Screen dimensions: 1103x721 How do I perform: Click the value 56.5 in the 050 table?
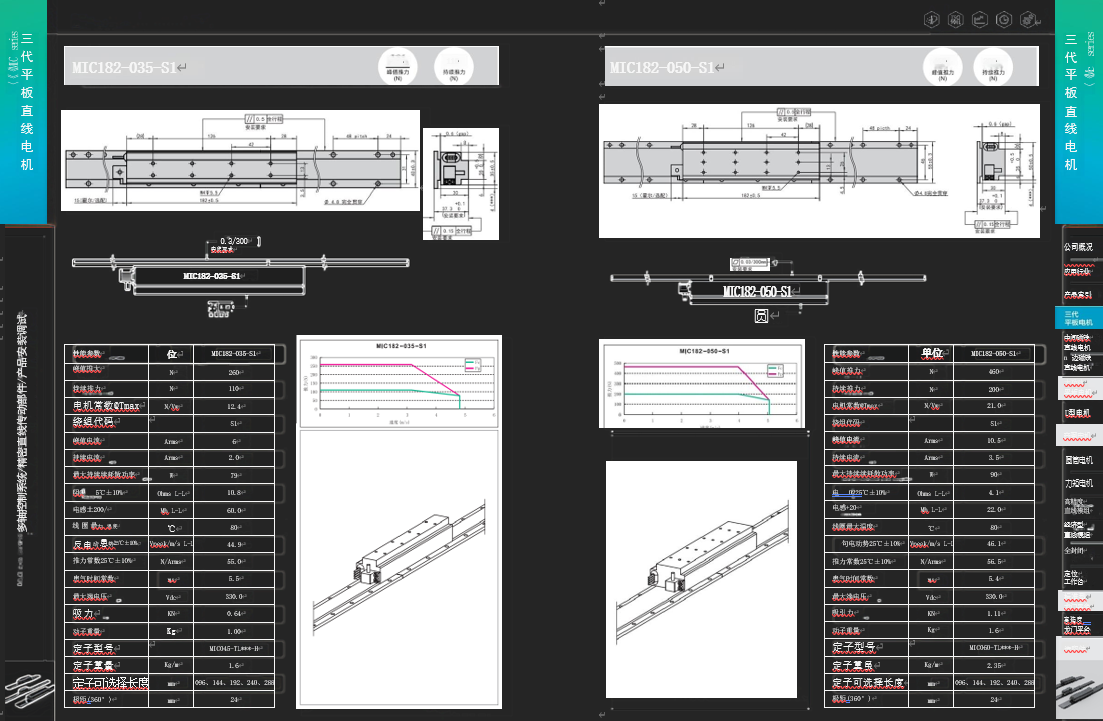994,561
